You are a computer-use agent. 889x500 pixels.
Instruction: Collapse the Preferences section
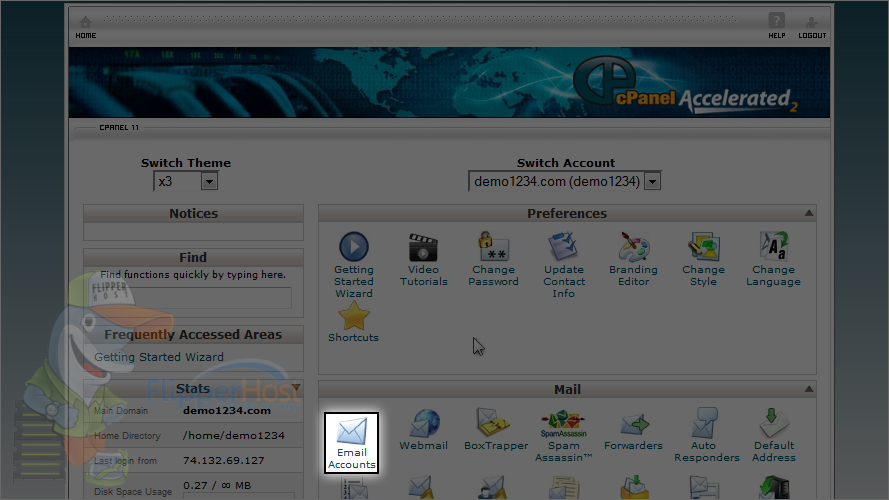coord(809,213)
